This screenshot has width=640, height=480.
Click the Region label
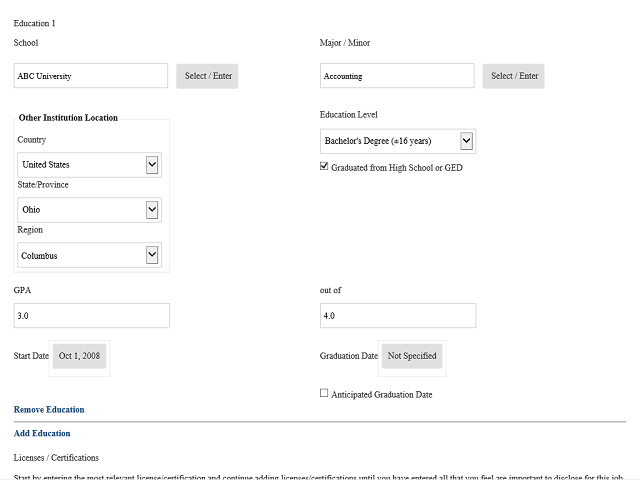point(30,229)
